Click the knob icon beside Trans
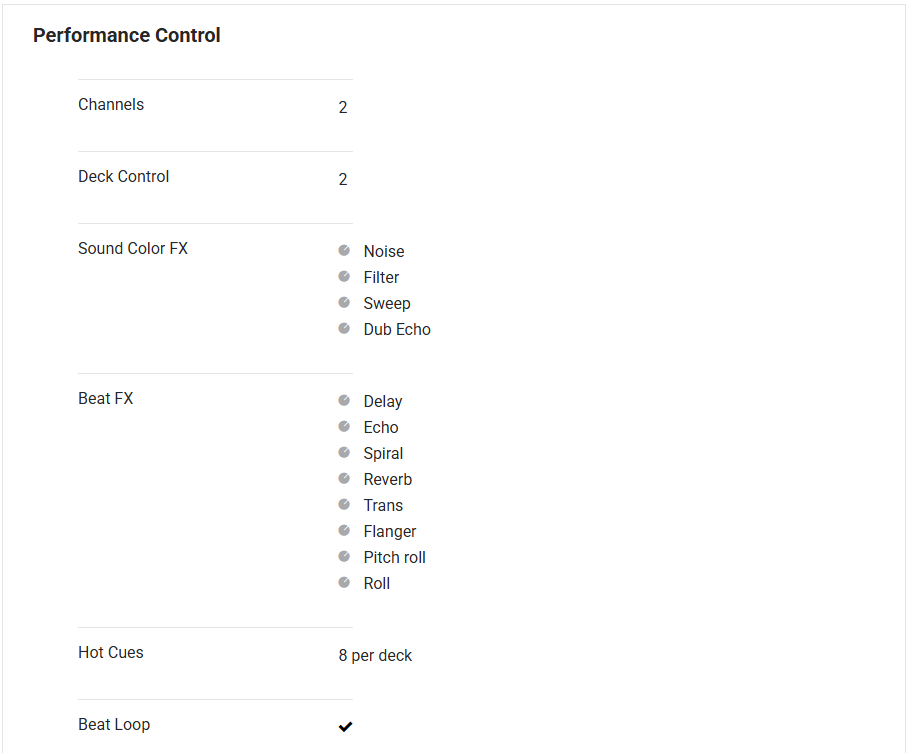 tap(344, 504)
